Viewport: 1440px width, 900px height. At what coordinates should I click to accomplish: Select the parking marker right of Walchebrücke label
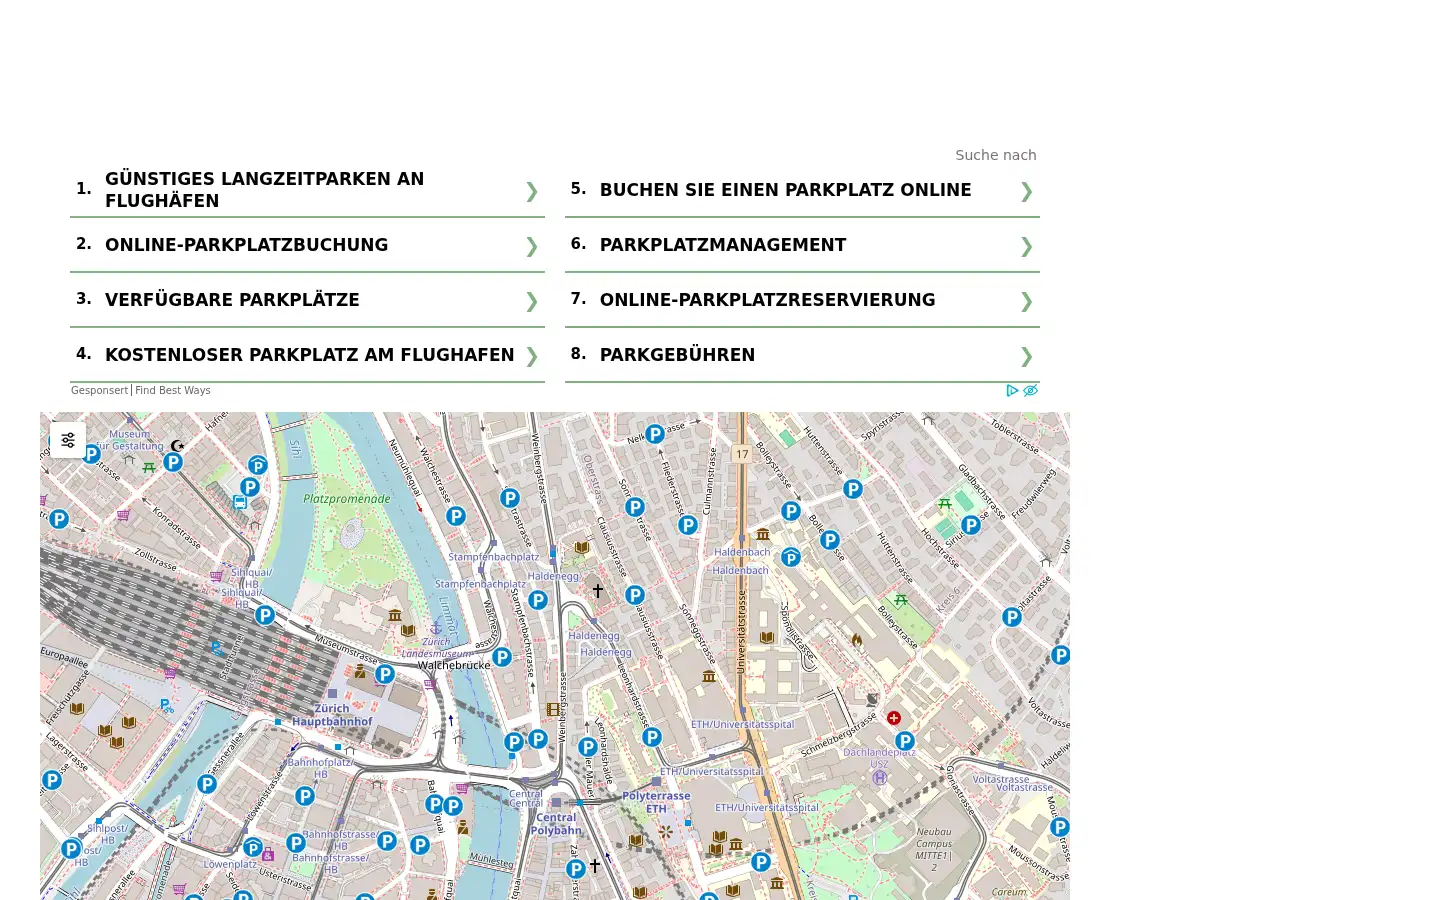coord(502,657)
